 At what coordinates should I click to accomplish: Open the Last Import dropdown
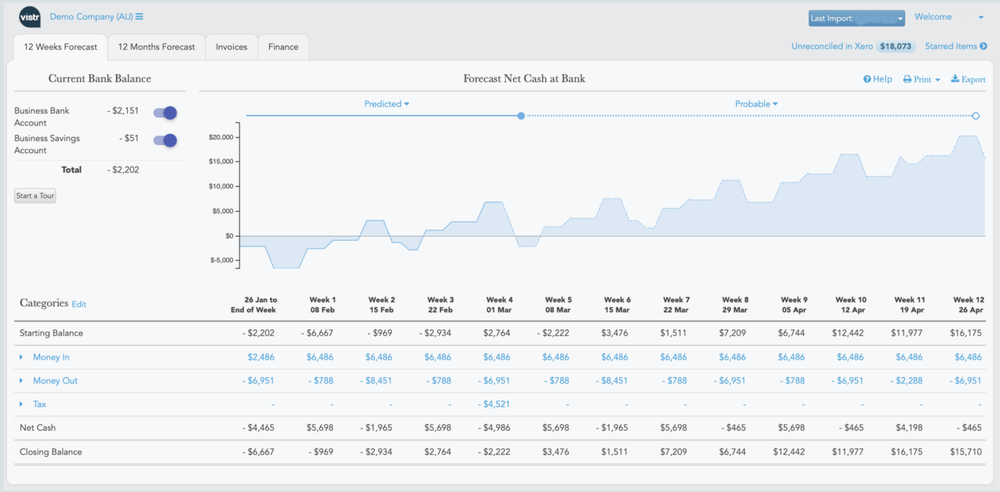pos(856,18)
